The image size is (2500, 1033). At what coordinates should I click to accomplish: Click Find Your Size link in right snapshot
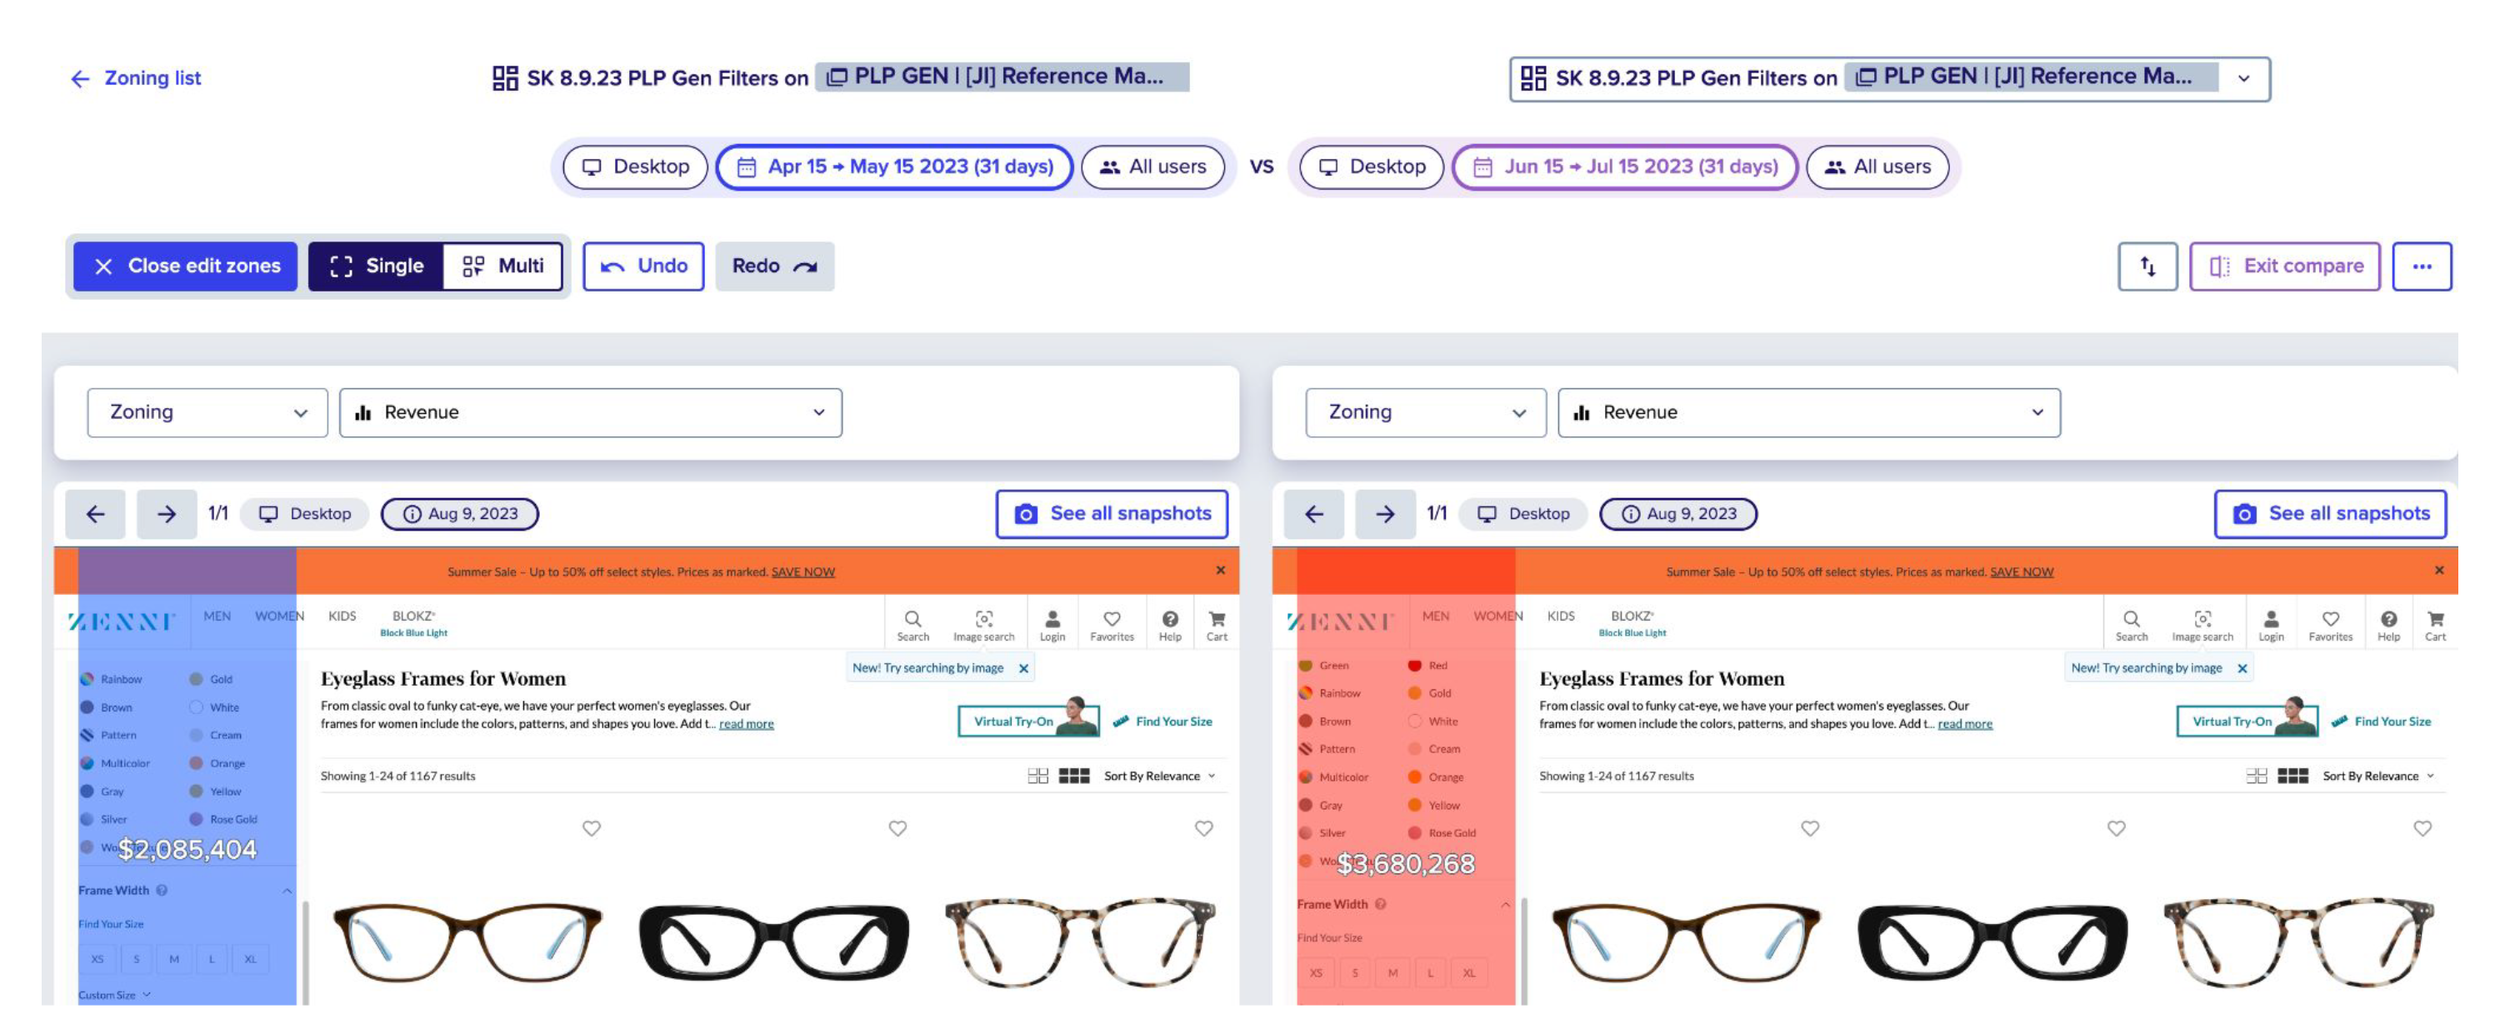[x=2384, y=721]
